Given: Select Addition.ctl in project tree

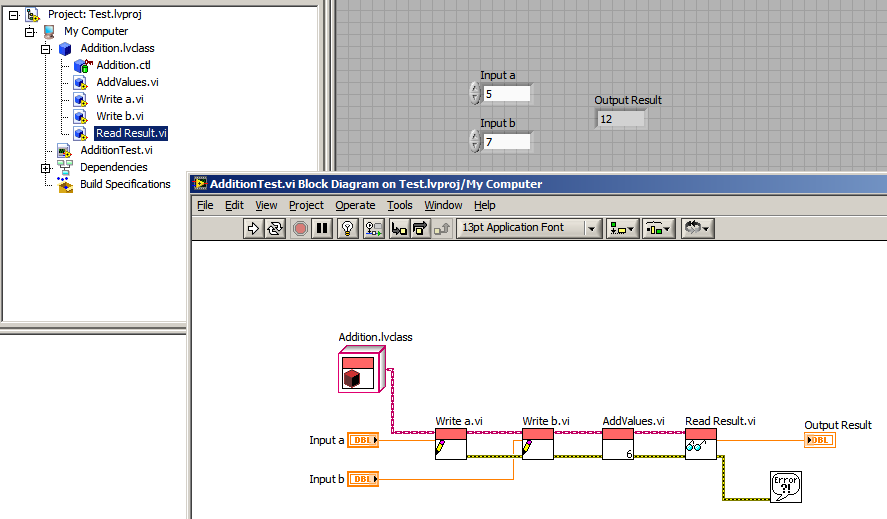Looking at the screenshot, I should coord(123,65).
